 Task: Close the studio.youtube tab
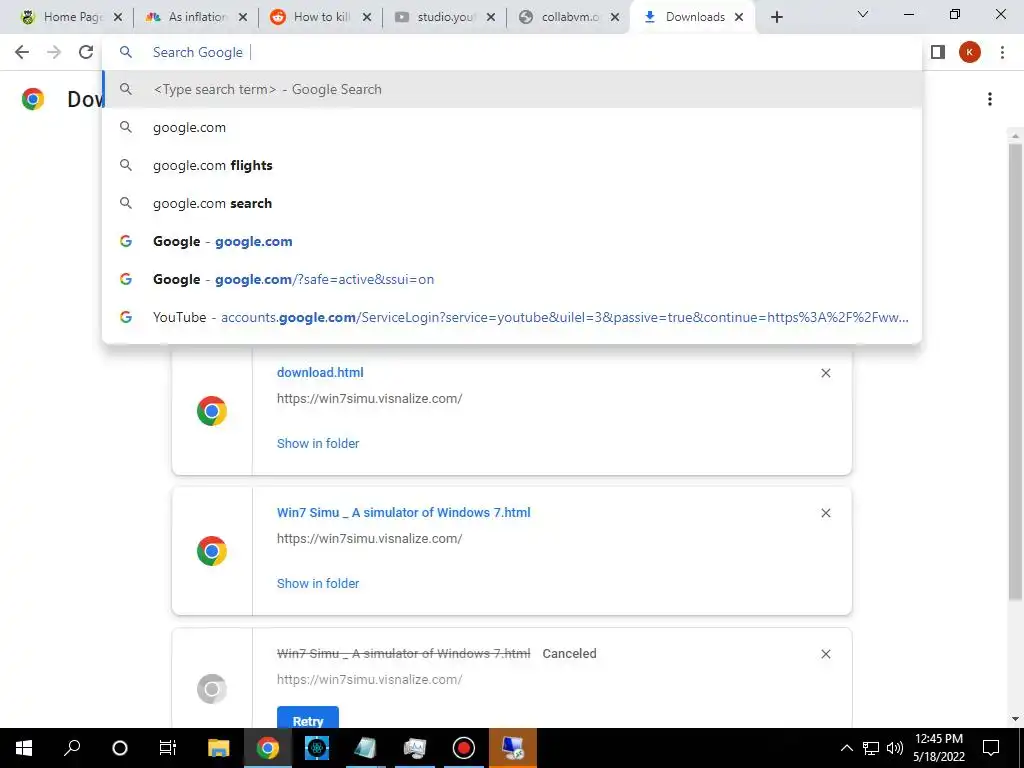coord(491,17)
